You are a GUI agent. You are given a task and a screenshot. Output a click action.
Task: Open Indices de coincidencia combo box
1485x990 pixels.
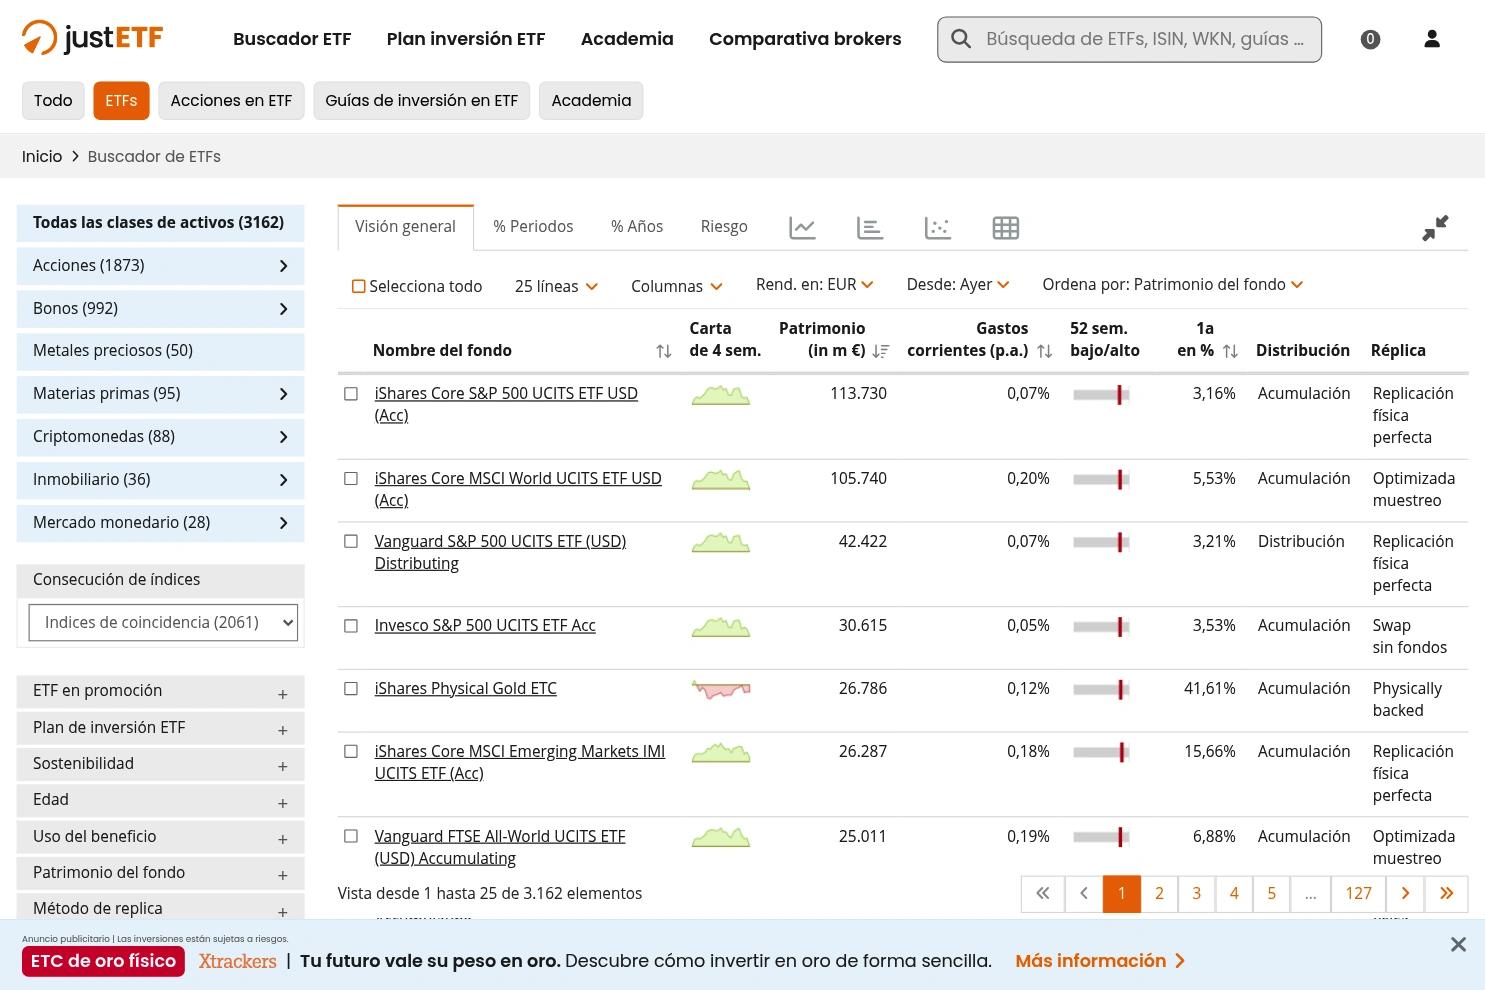(x=163, y=622)
